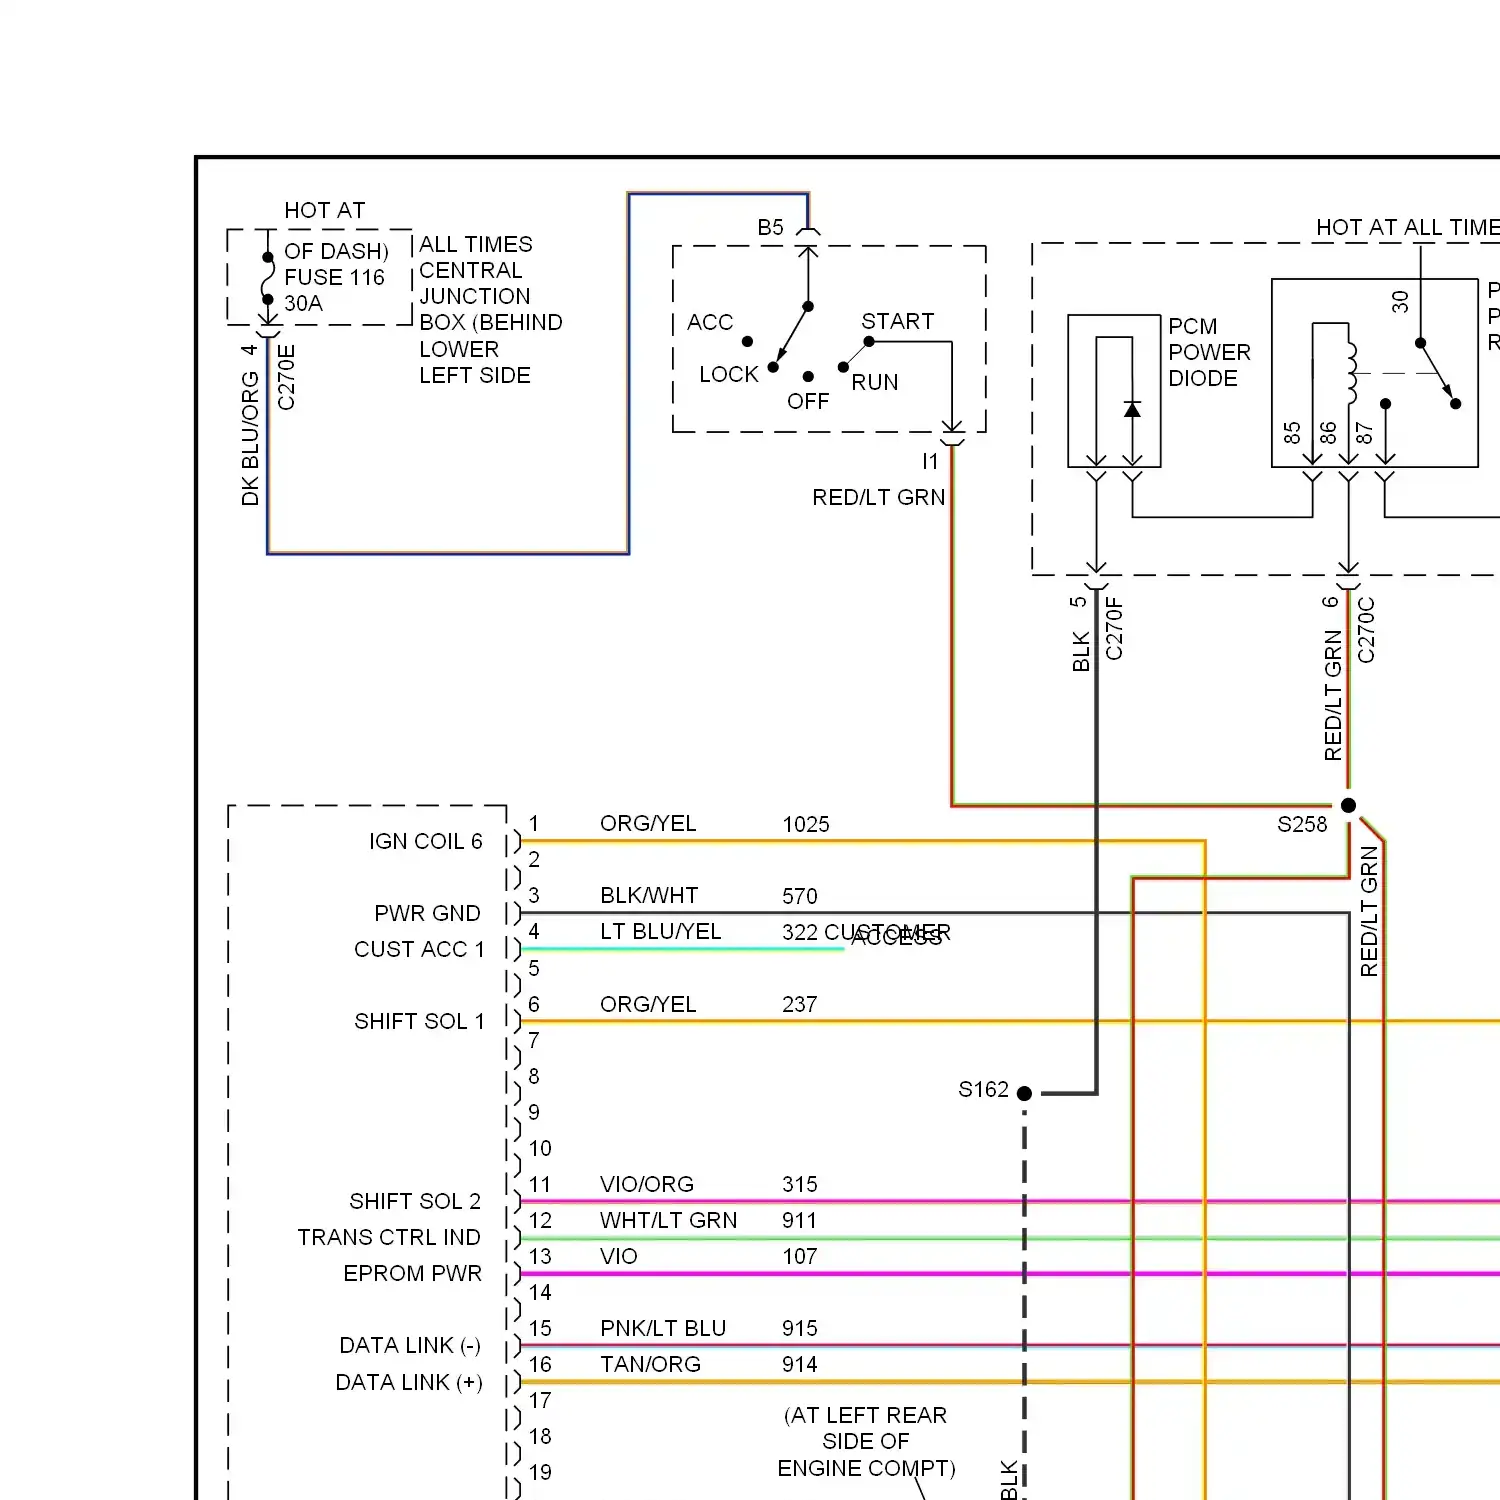1500x1500 pixels.
Task: Click the "LT BLU/YEL" wire color label
Action: coord(660,931)
